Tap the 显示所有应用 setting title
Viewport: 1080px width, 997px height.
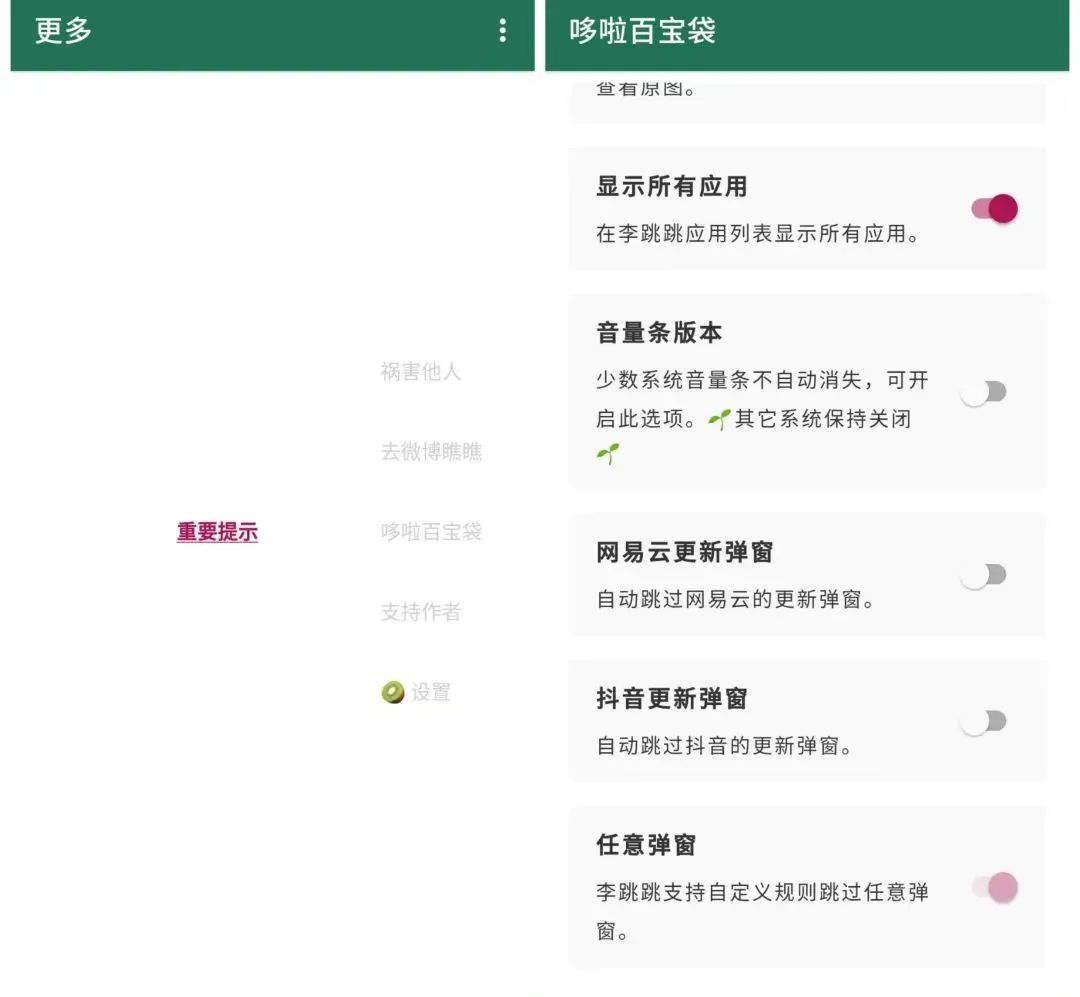tap(671, 187)
